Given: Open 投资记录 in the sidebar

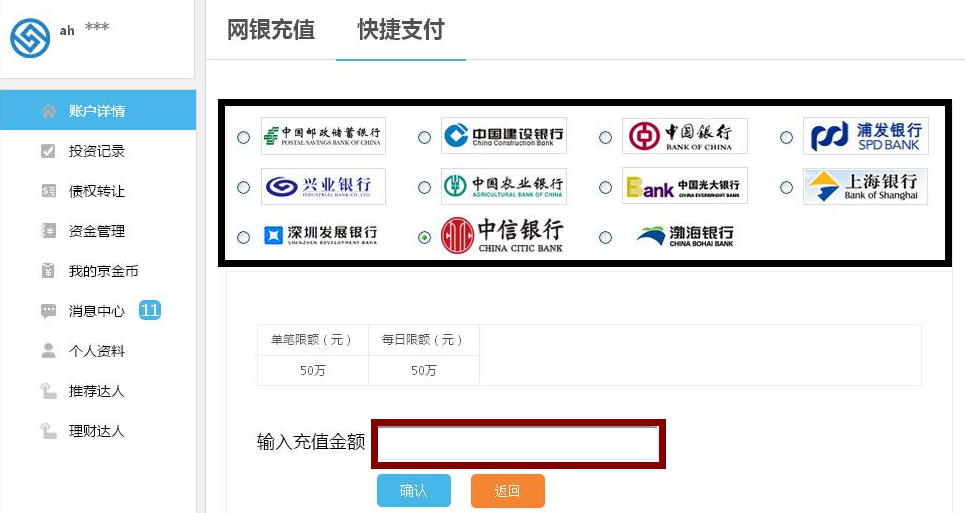Looking at the screenshot, I should pos(98,151).
